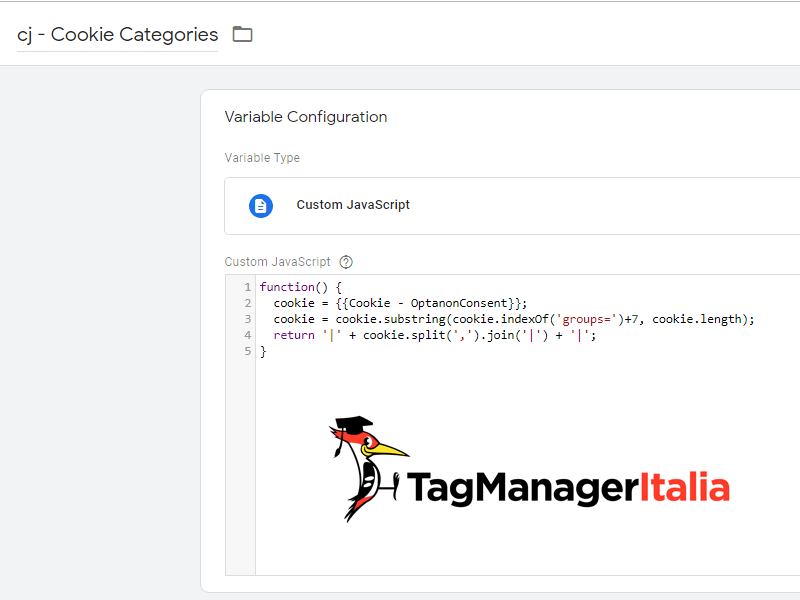
Task: Click code line with cookie.substring indexOf
Action: point(514,319)
